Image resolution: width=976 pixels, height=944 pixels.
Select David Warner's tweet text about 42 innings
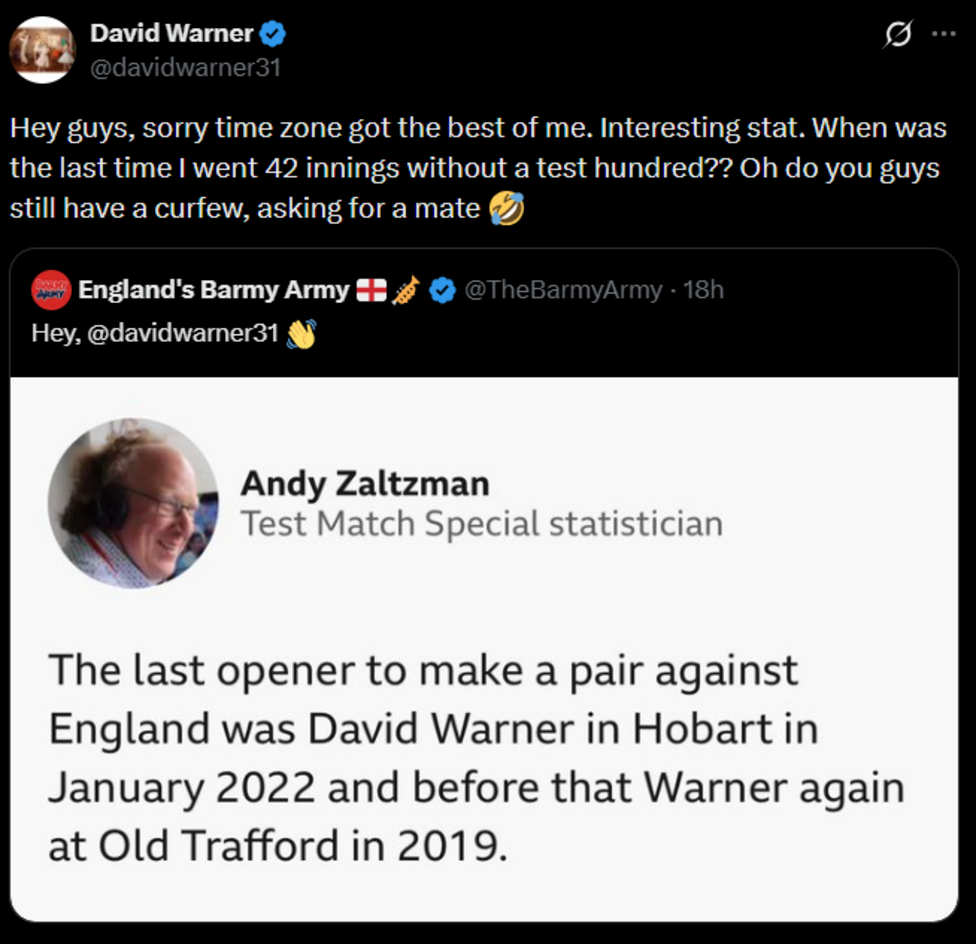tap(478, 168)
